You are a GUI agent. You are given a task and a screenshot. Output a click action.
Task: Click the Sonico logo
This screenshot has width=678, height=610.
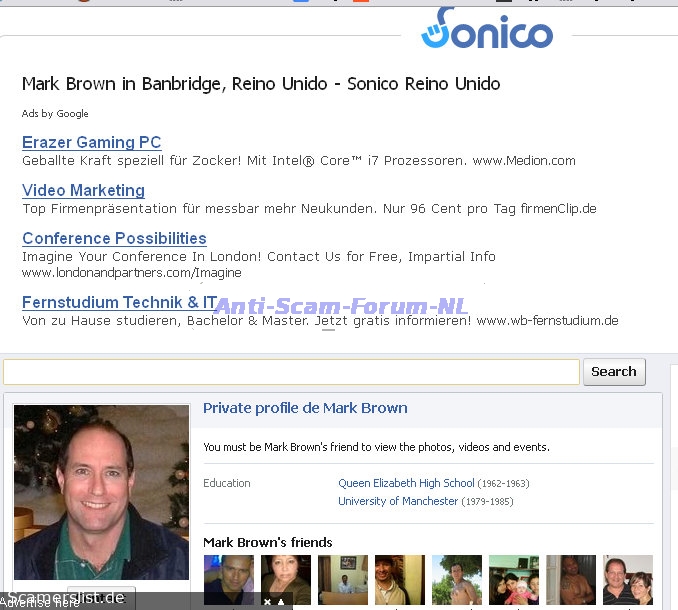click(x=487, y=28)
